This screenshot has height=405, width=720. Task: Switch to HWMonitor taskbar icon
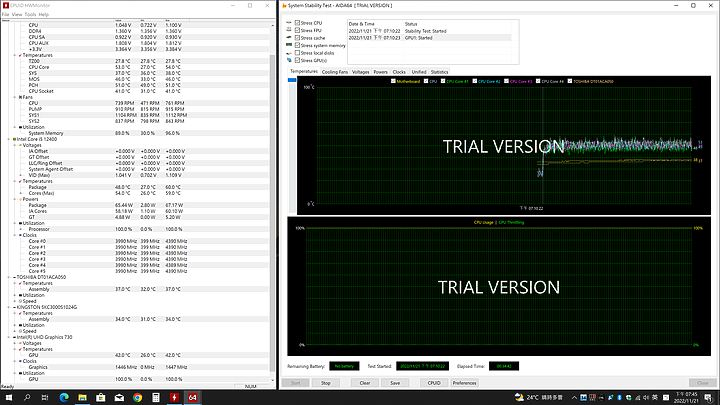[x=174, y=397]
